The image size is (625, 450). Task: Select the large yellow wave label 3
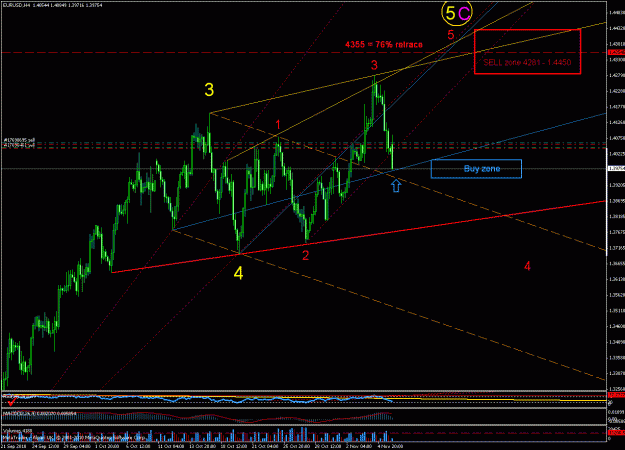tap(209, 90)
